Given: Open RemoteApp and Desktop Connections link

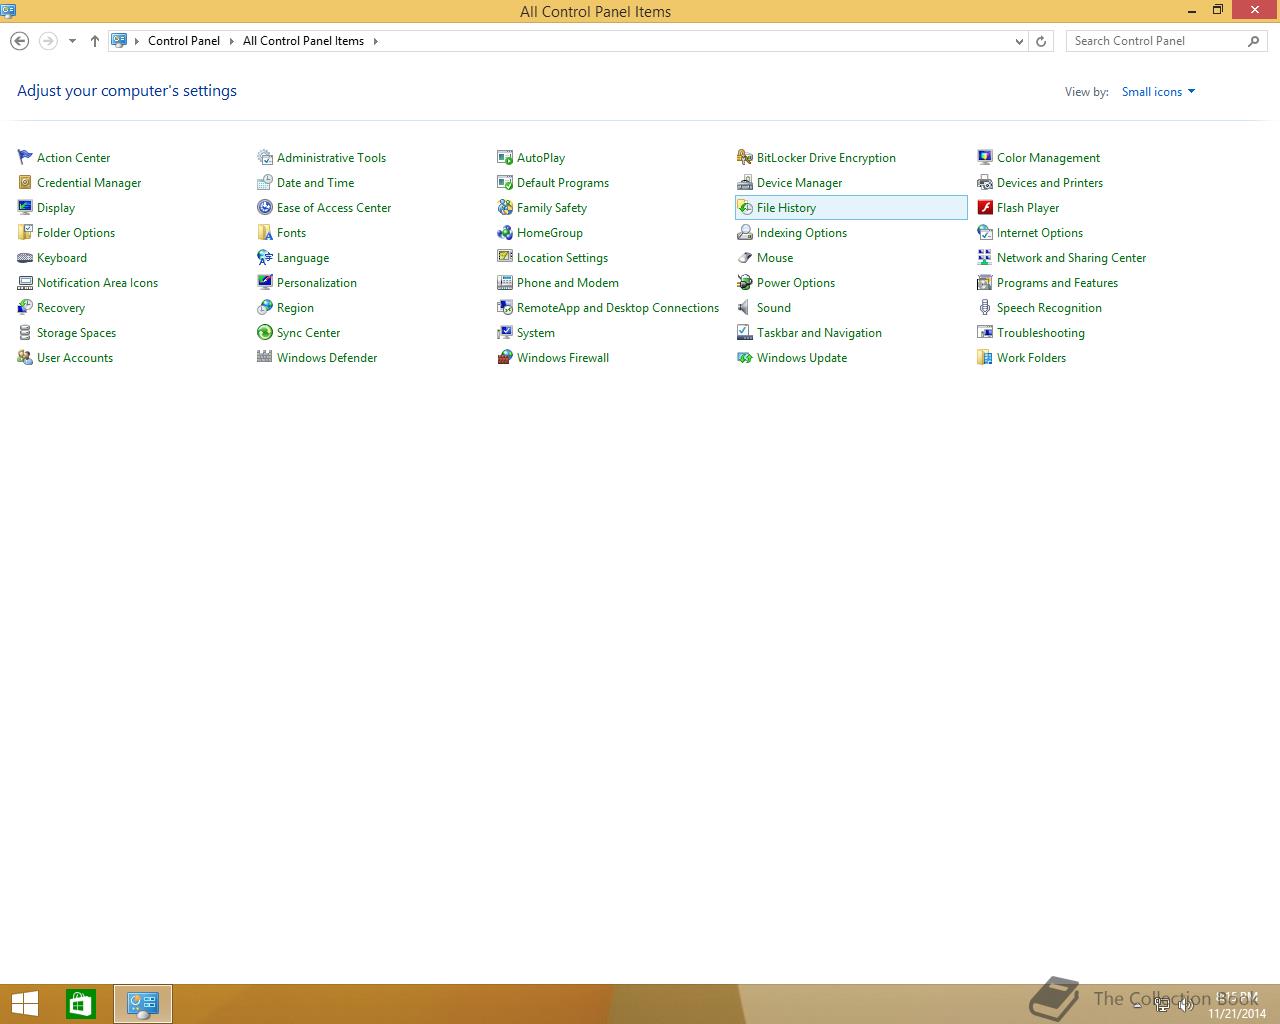Looking at the screenshot, I should (x=618, y=308).
